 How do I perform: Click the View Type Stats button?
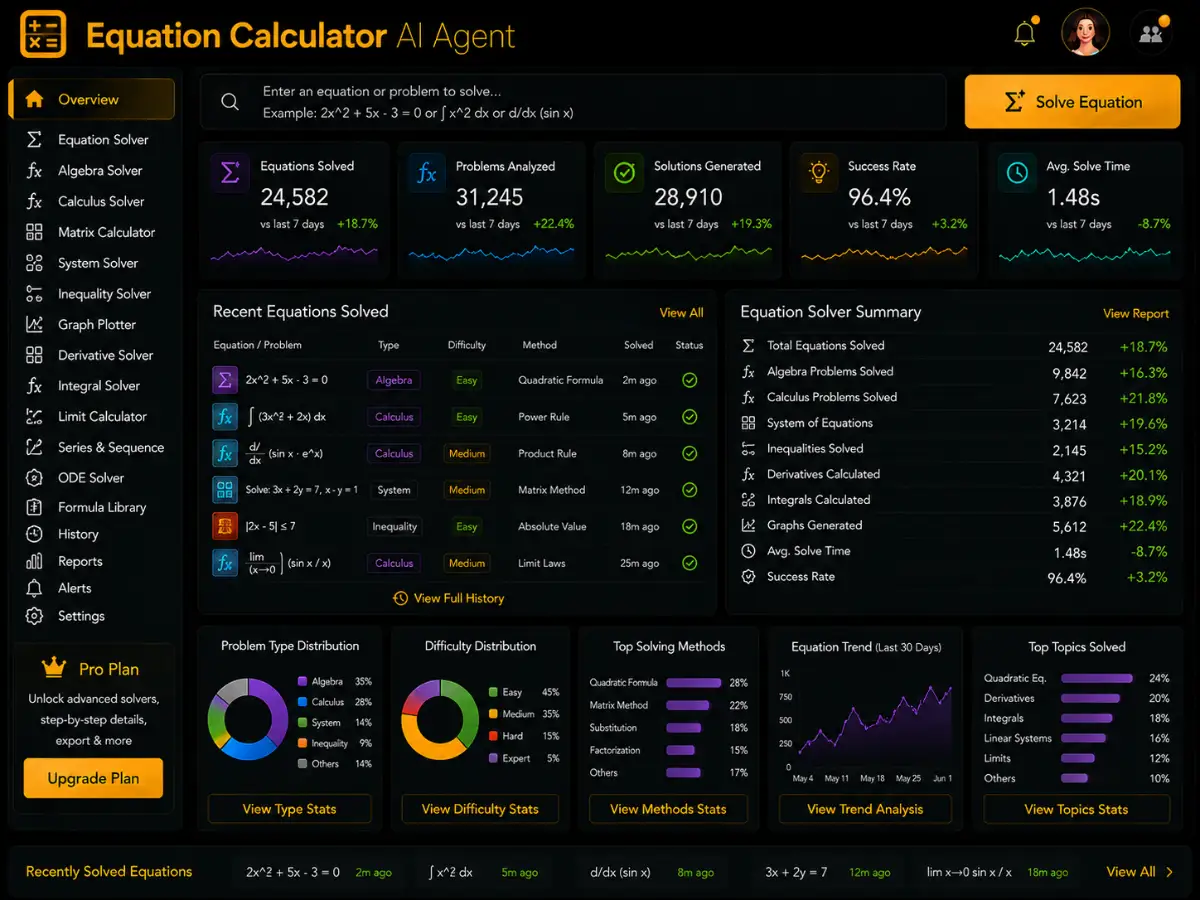coord(289,809)
